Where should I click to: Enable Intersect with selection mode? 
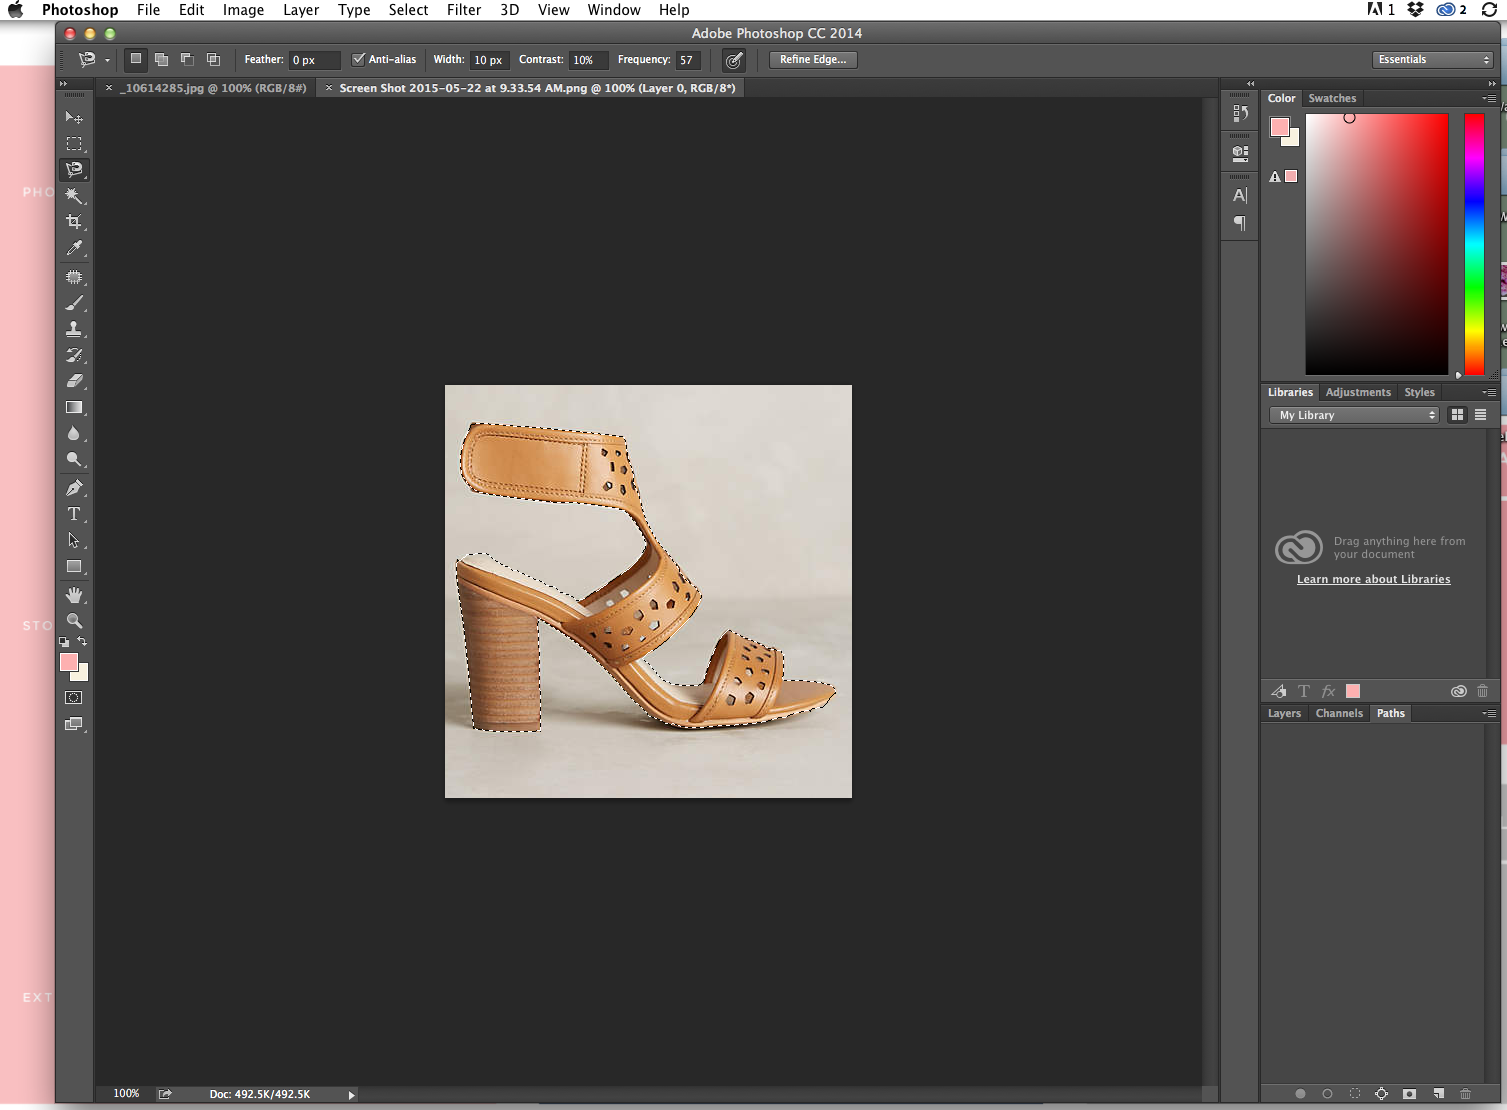point(213,60)
